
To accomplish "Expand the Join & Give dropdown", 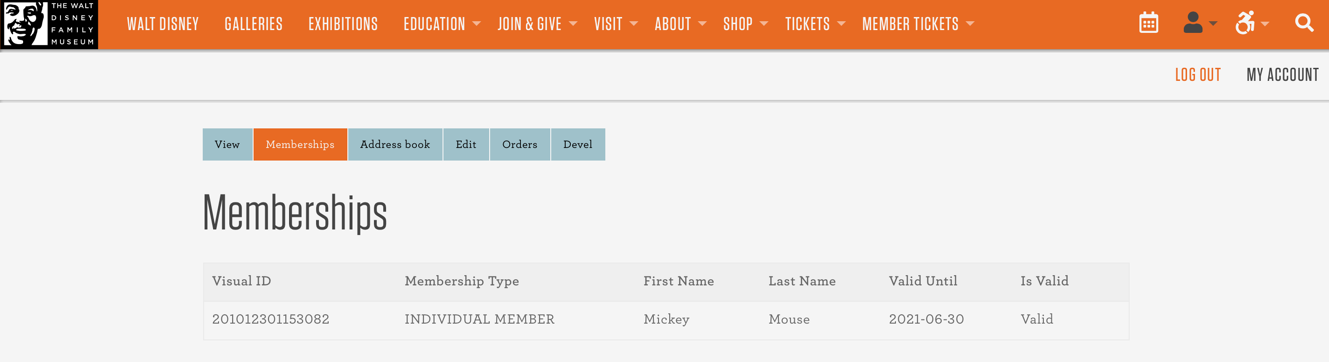I will pyautogui.click(x=538, y=24).
